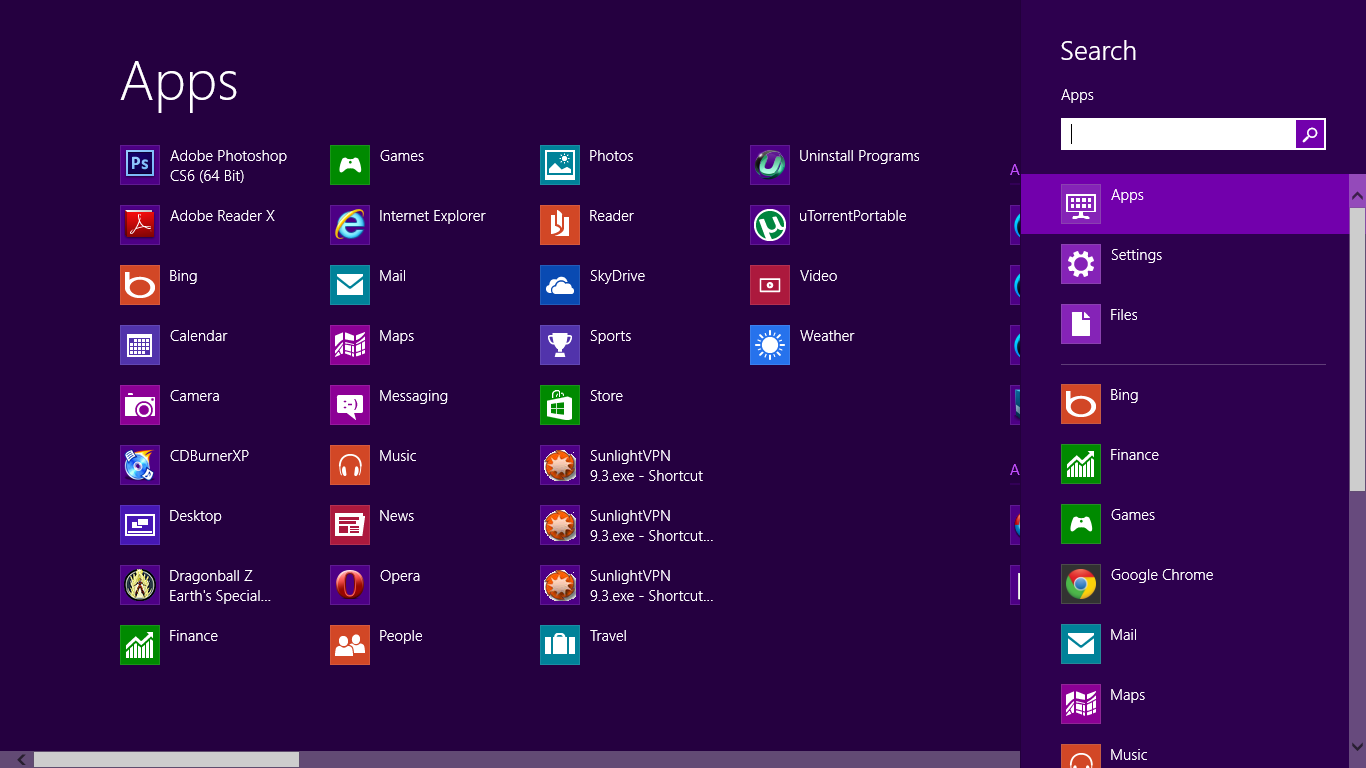Open the Messaging app icon
The image size is (1366, 768).
[x=350, y=405]
